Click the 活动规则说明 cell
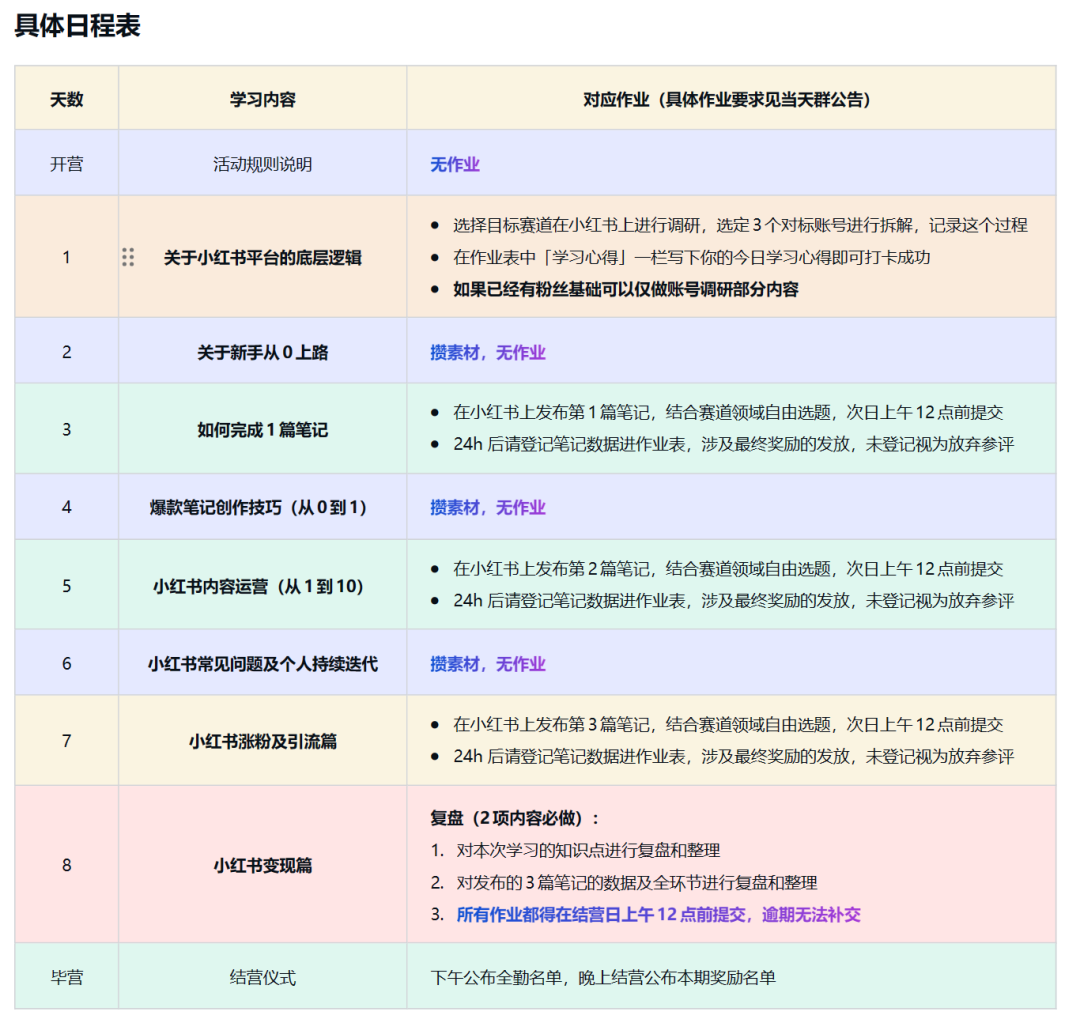The height and width of the screenshot is (1023, 1080). pyautogui.click(x=262, y=164)
